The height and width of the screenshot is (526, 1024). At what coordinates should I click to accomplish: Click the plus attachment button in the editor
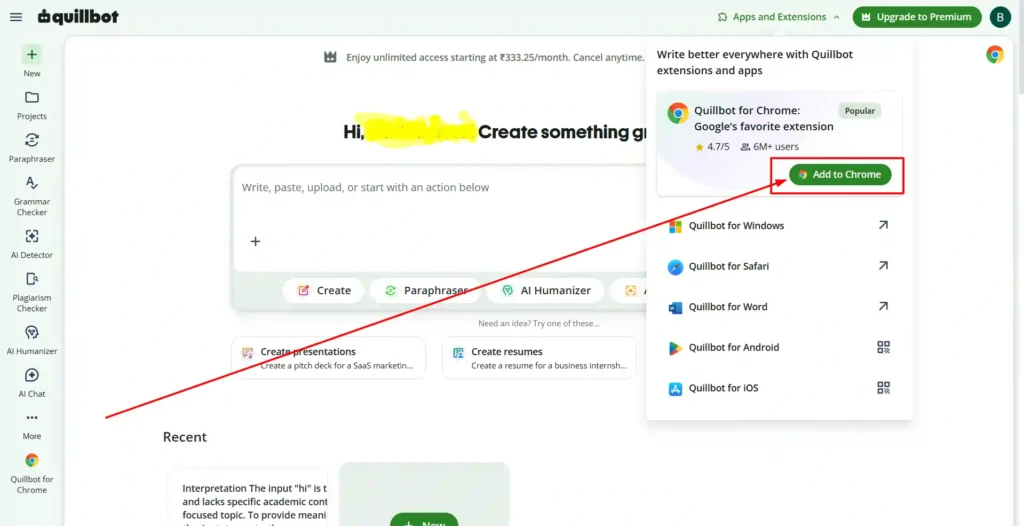255,241
